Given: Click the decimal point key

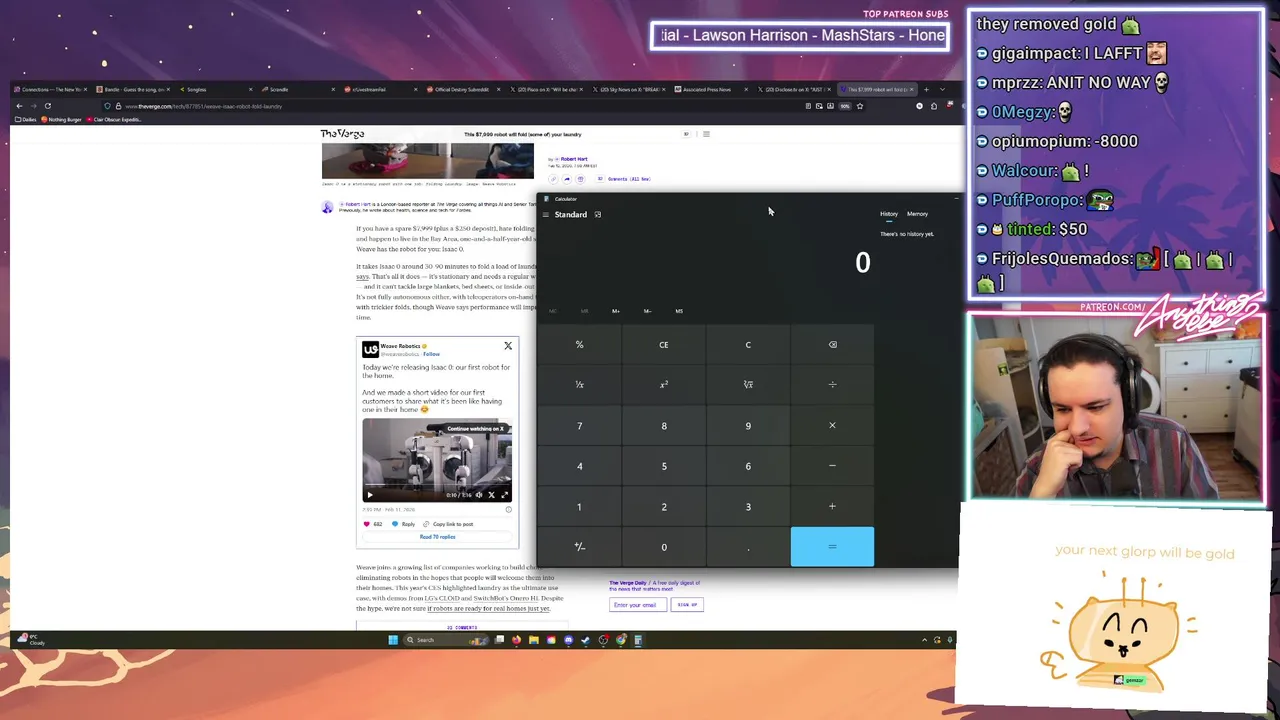Looking at the screenshot, I should [748, 547].
